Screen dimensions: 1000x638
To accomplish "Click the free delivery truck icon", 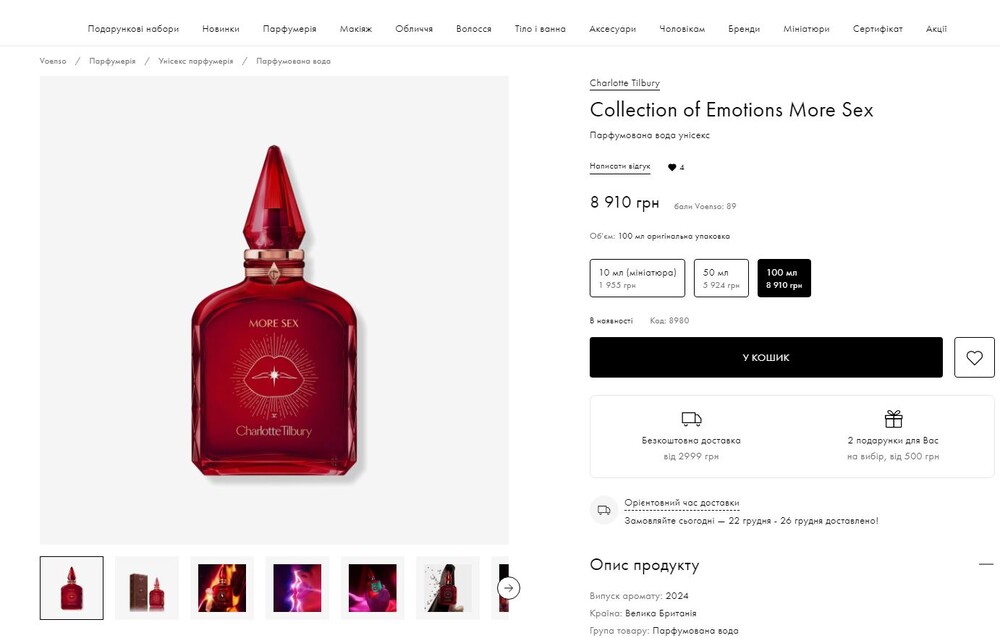I will coord(691,419).
